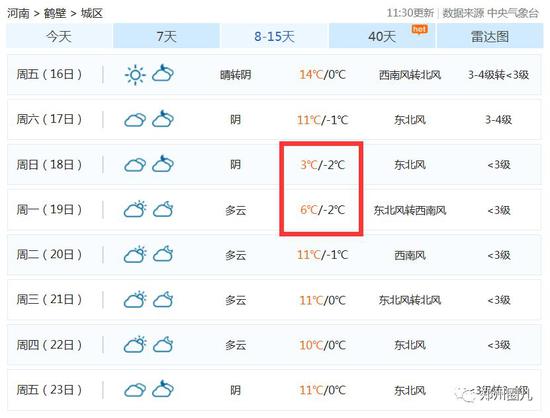This screenshot has height=418, width=550.
Task: Click the 14℃/0℃ temperature
Action: point(322,74)
